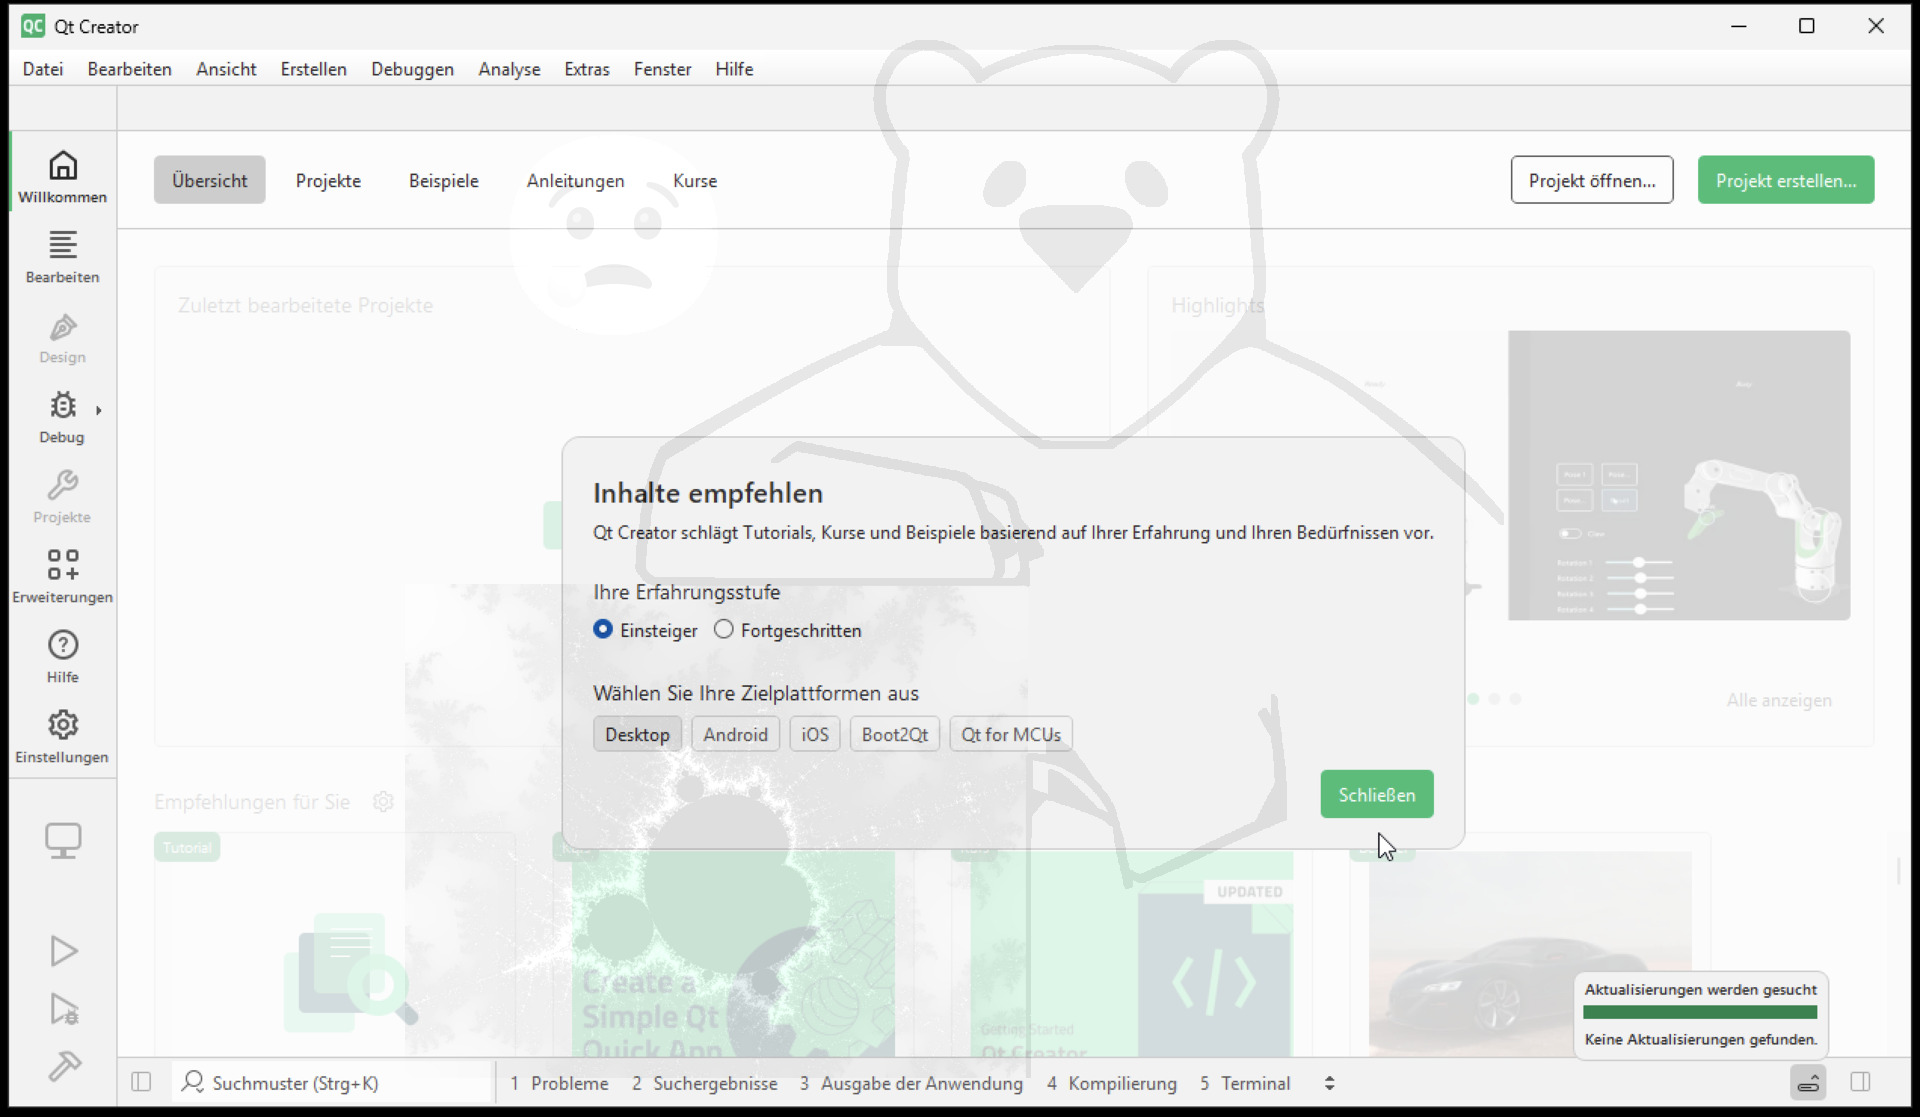Switch to the Beispiele tab
Screen dimensions: 1920x1117
tap(443, 180)
